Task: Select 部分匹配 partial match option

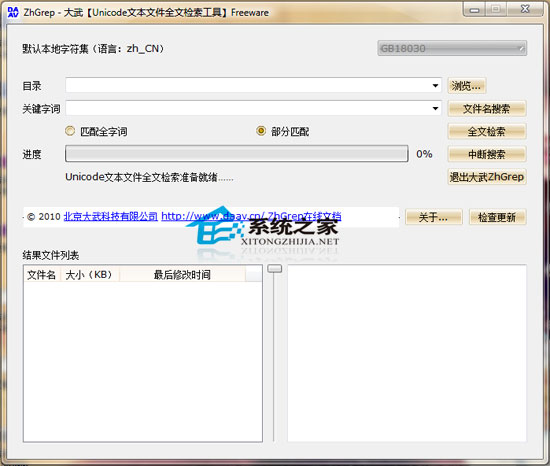Action: click(x=261, y=131)
